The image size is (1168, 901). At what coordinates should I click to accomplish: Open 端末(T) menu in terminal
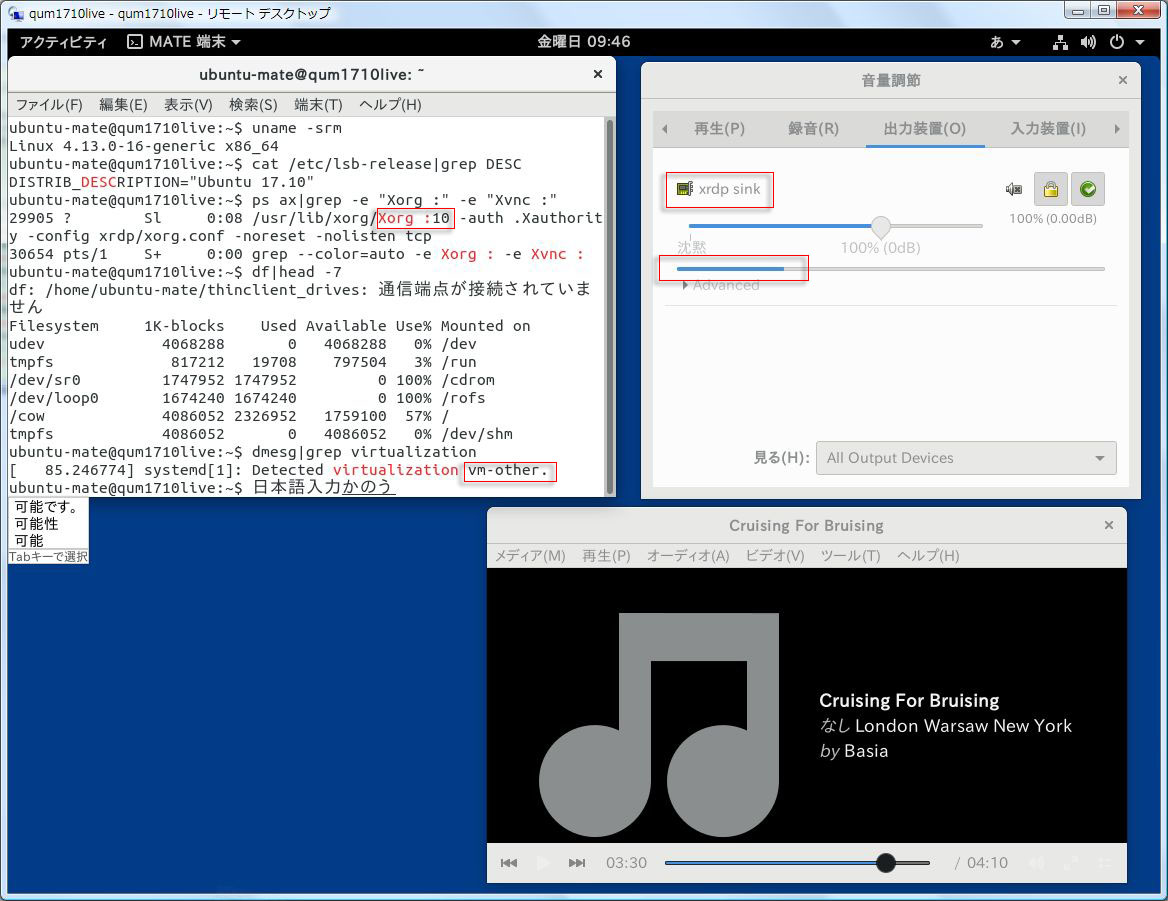pyautogui.click(x=318, y=104)
